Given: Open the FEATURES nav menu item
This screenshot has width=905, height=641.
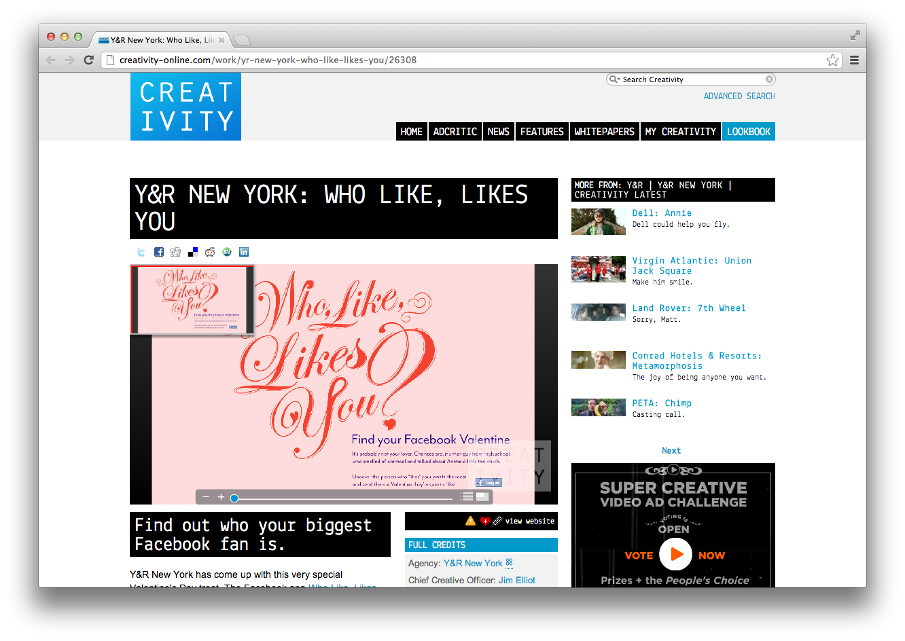Looking at the screenshot, I should [542, 132].
